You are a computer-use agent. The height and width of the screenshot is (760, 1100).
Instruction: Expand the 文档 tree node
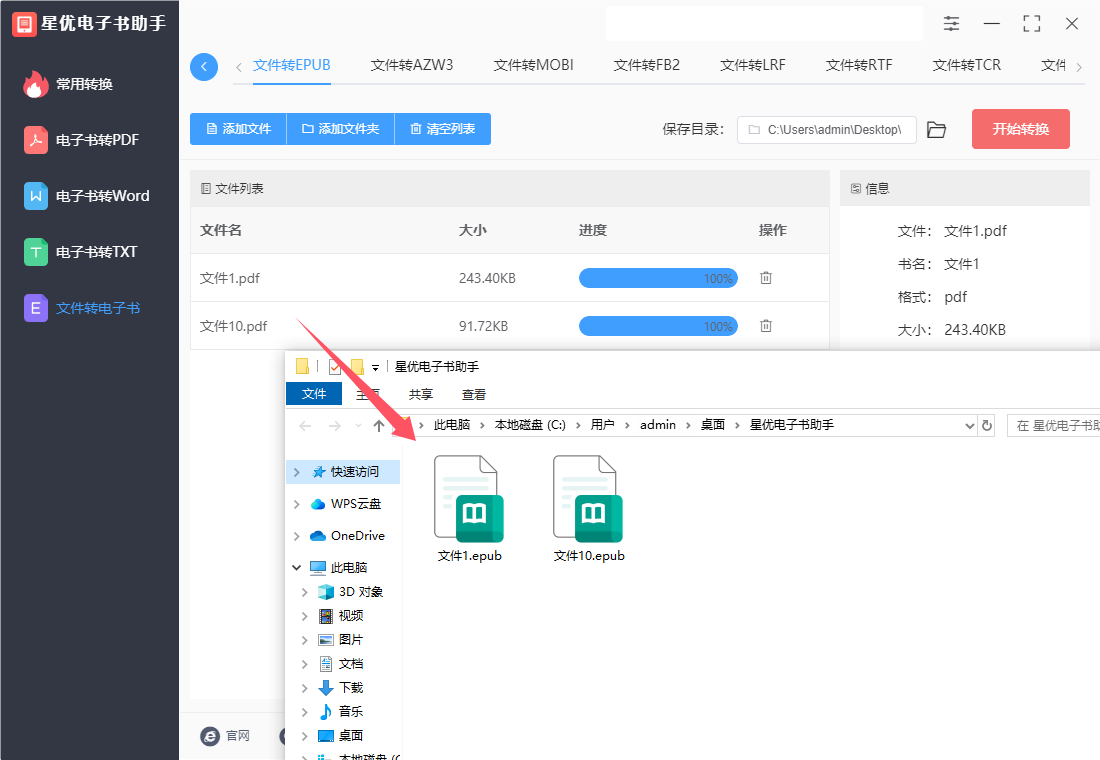tap(304, 664)
